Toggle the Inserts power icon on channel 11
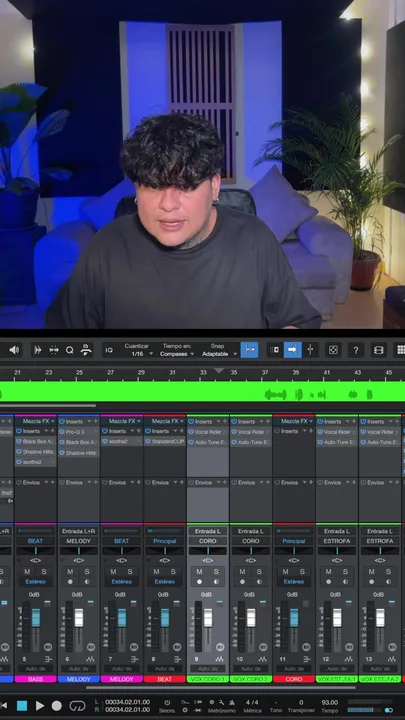Image resolution: width=405 pixels, height=720 pixels. tap(277, 431)
